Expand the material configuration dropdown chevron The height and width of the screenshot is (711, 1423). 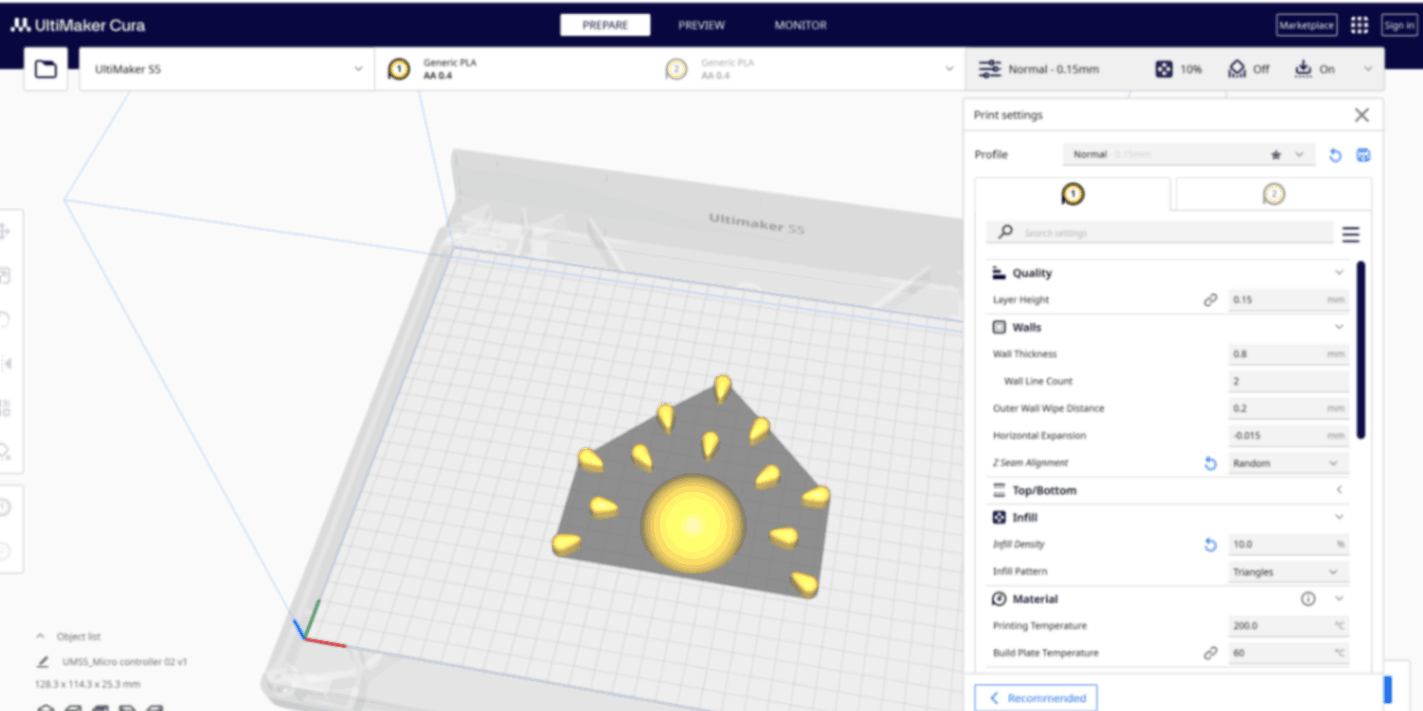pos(949,69)
